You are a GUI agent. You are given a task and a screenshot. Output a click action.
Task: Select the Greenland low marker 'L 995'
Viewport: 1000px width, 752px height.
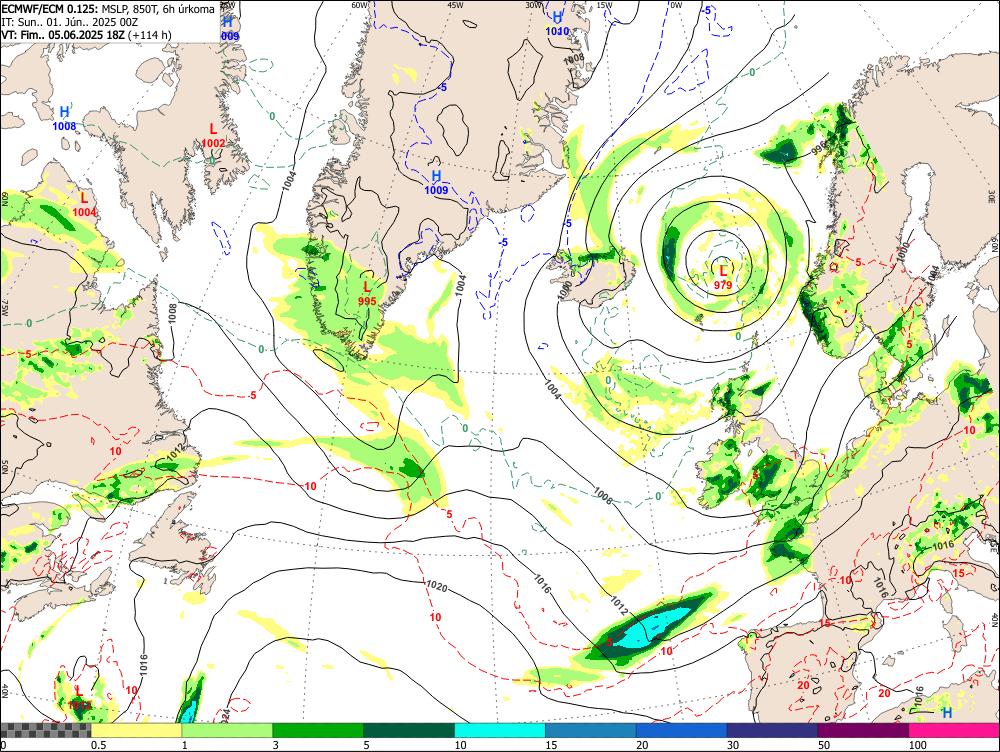point(367,293)
